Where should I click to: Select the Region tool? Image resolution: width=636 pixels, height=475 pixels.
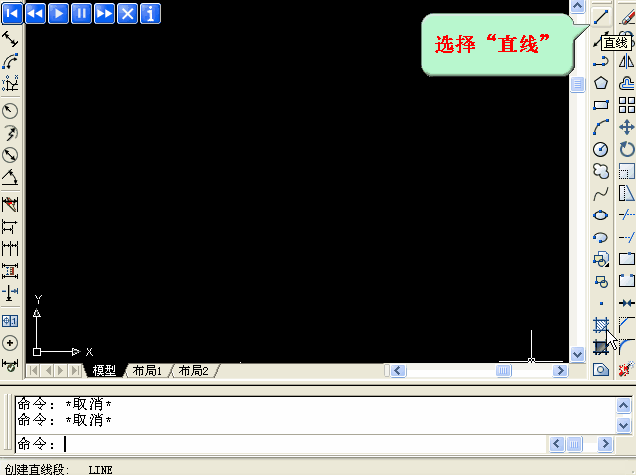click(x=601, y=370)
